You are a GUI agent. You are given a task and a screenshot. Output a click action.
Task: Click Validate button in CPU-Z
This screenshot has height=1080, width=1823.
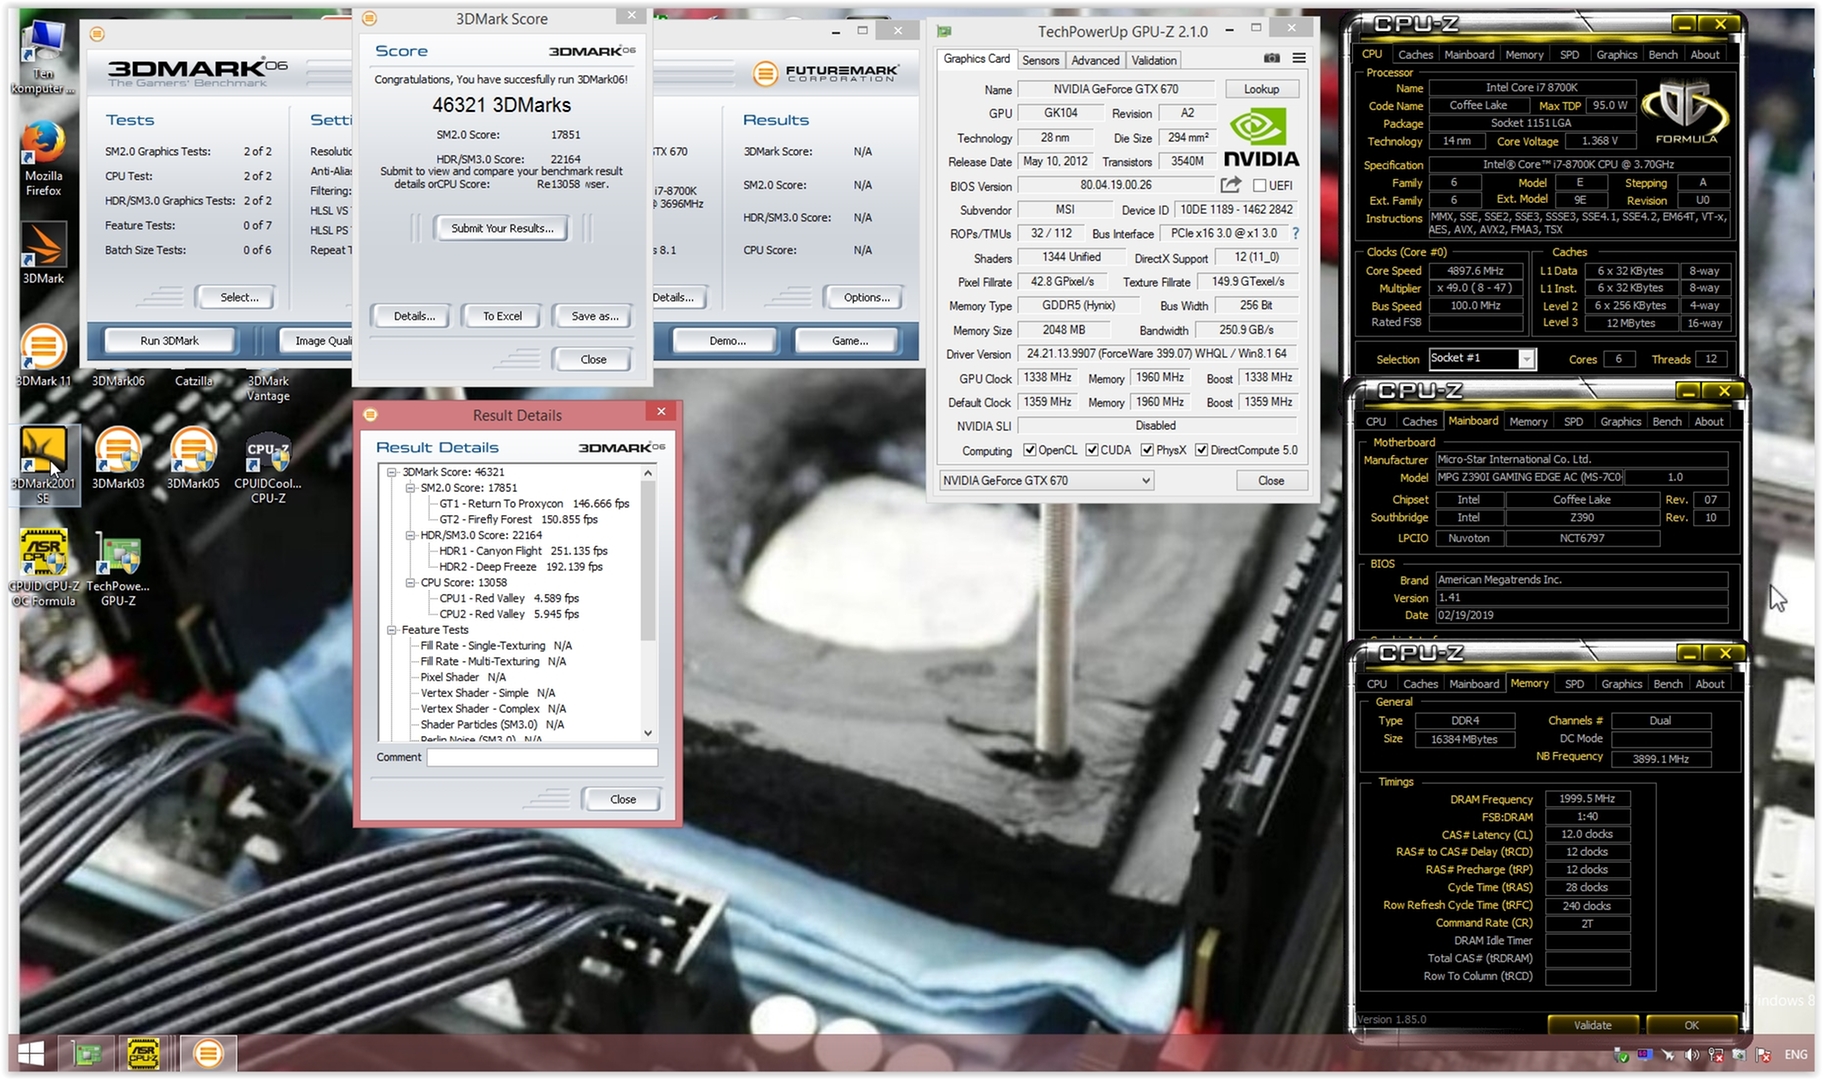pyautogui.click(x=1592, y=1025)
